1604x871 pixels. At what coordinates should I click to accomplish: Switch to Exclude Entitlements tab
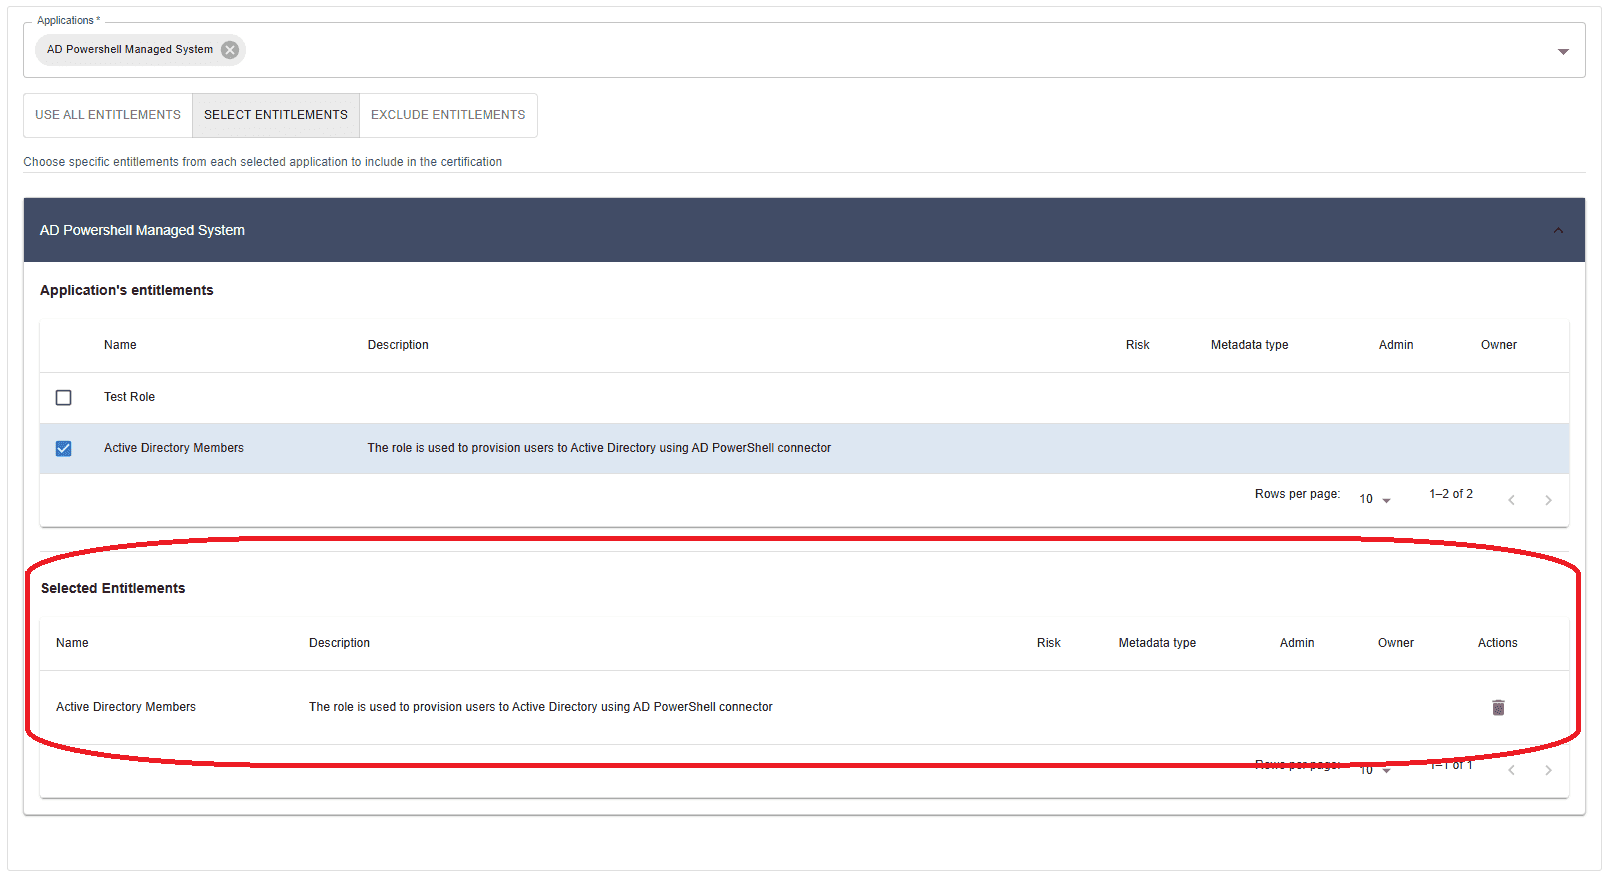pos(448,115)
